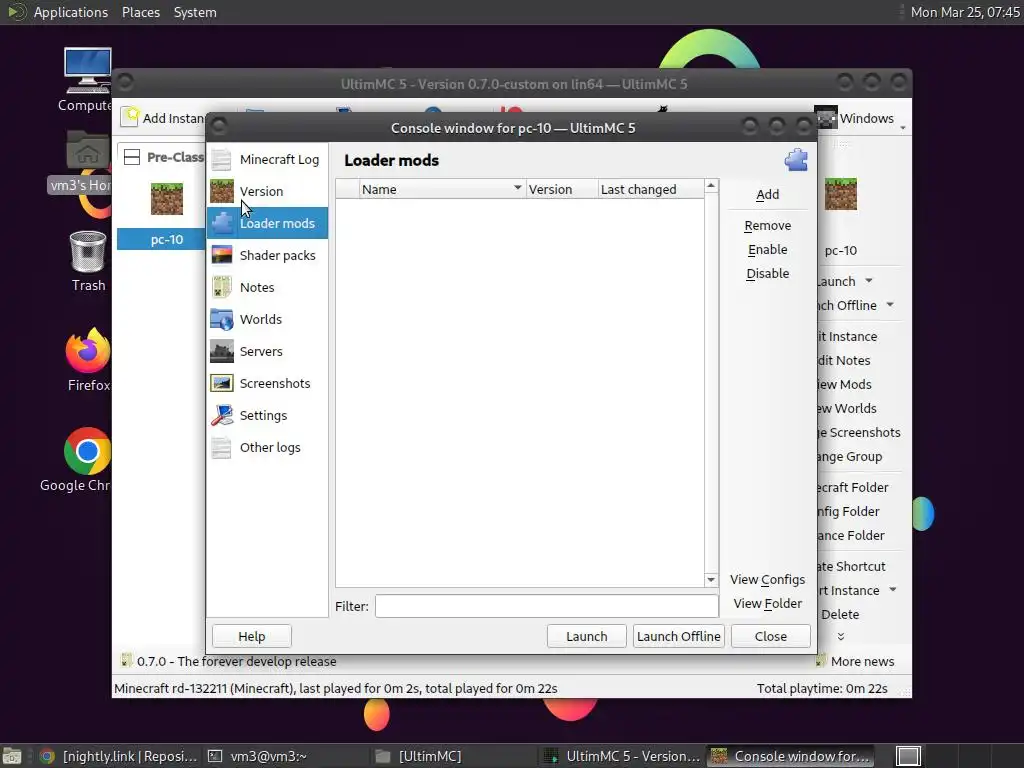Click the Launch Offline button in console window
The image size is (1024, 768).
pos(679,636)
